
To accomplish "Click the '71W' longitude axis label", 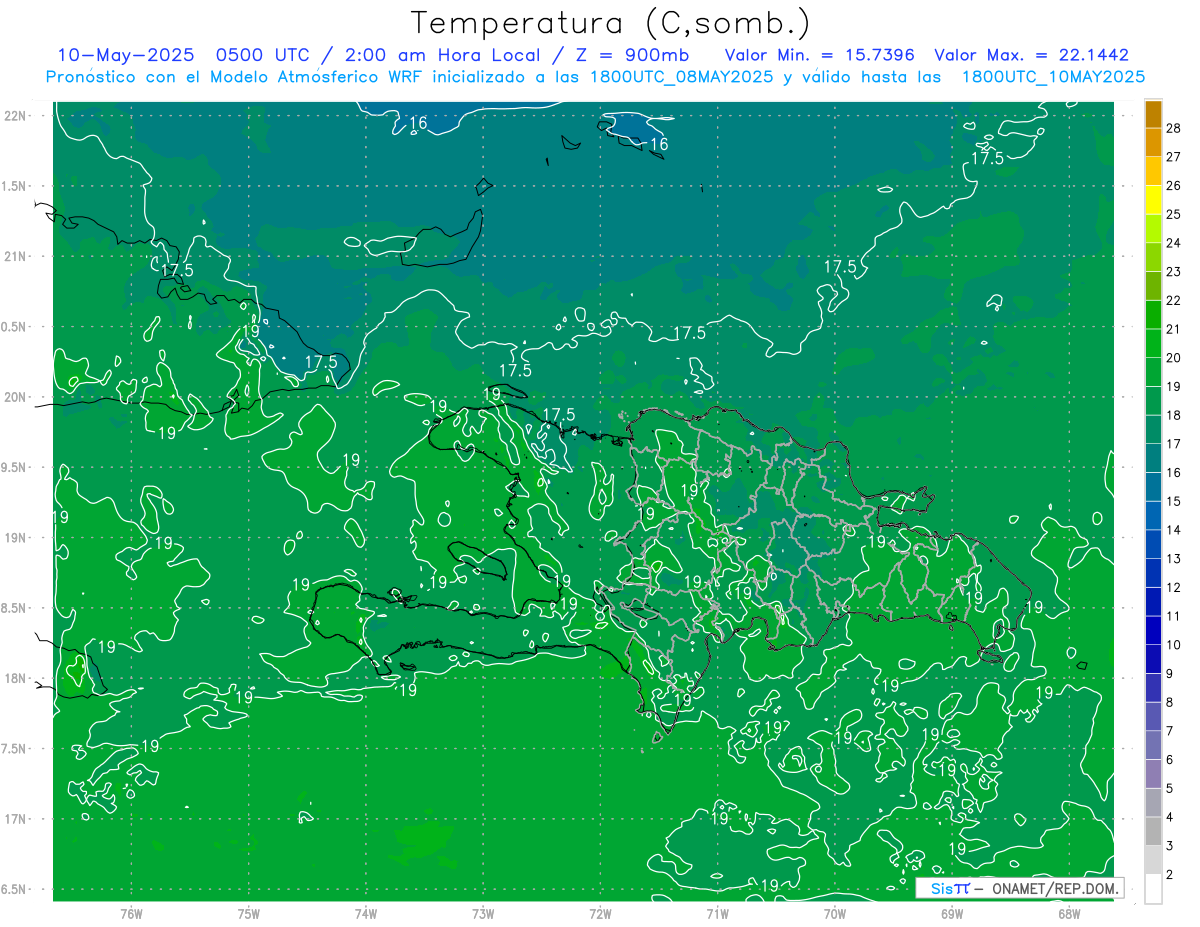I will point(717,914).
